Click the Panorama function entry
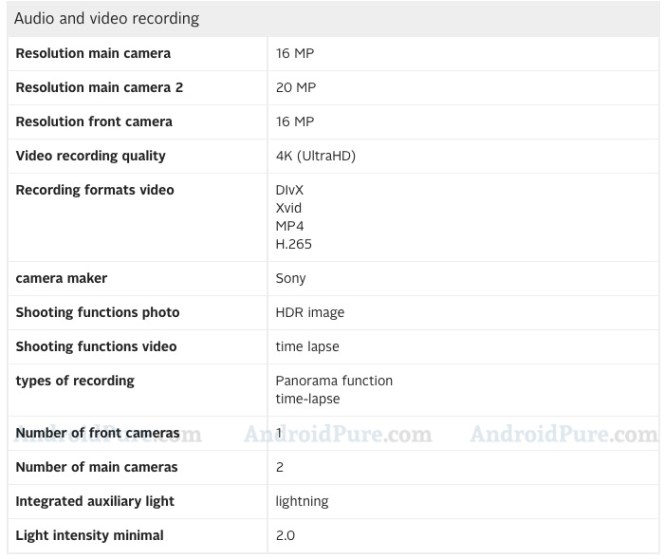The height and width of the screenshot is (559, 664). coord(334,380)
